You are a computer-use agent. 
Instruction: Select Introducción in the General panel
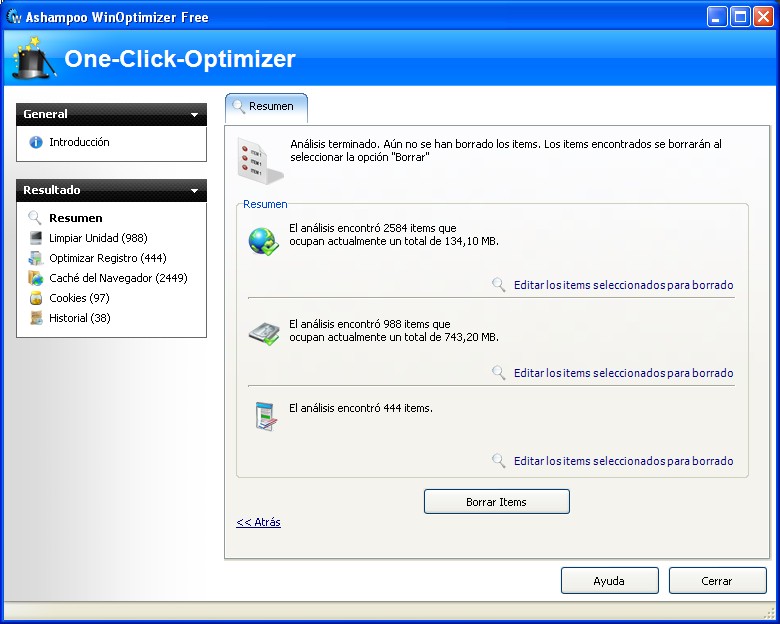79,142
